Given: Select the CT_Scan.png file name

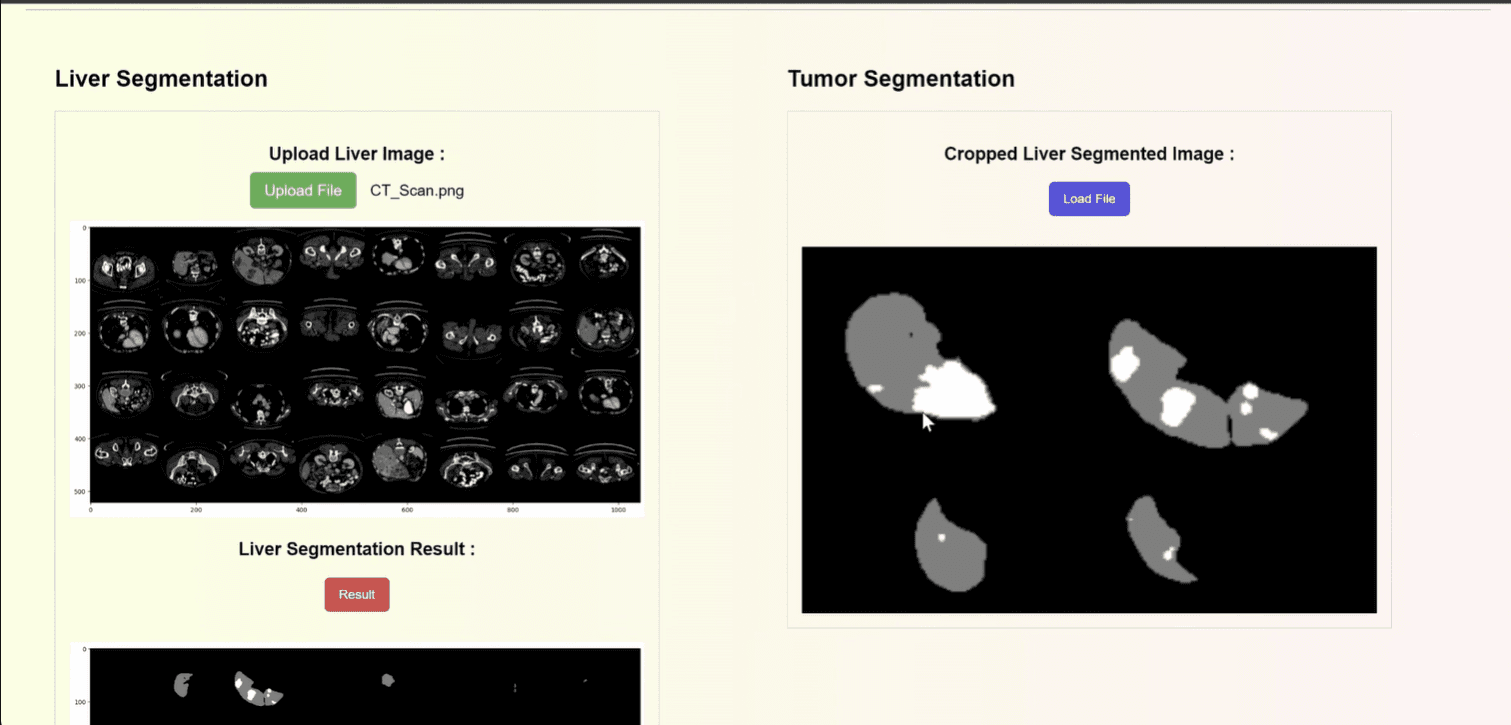Looking at the screenshot, I should pyautogui.click(x=417, y=190).
